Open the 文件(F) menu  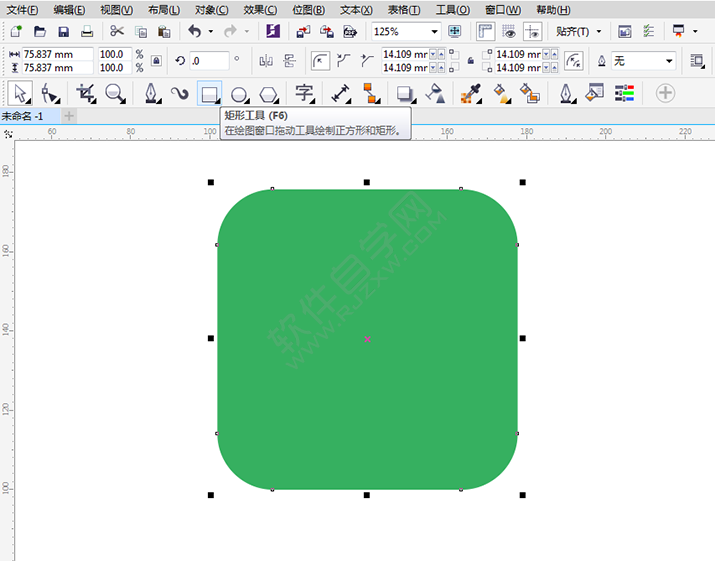point(22,10)
